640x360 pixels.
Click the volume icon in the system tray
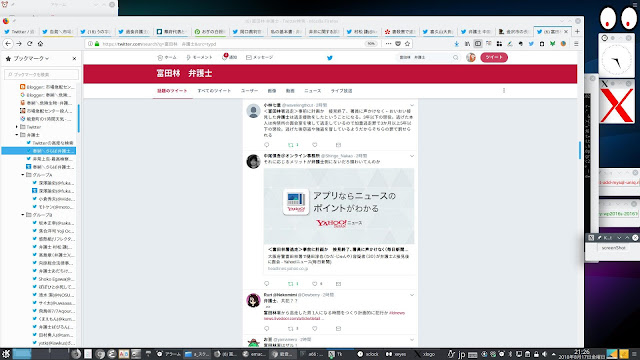(x=544, y=354)
